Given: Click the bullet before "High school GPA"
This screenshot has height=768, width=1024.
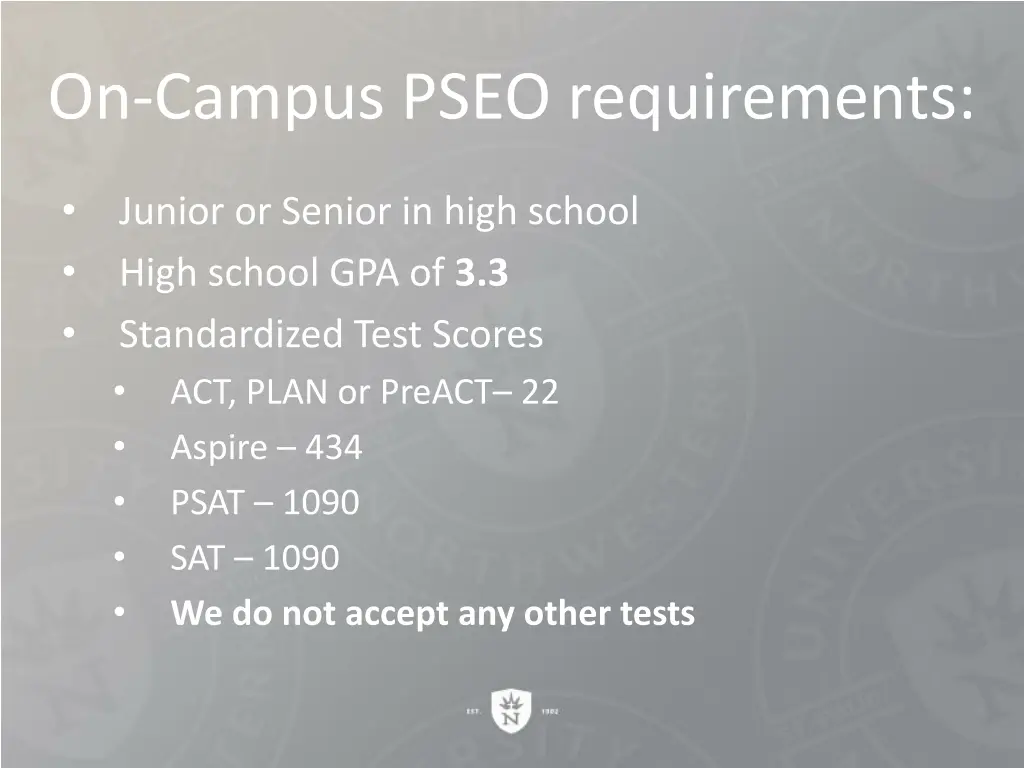Looking at the screenshot, I should [67, 273].
